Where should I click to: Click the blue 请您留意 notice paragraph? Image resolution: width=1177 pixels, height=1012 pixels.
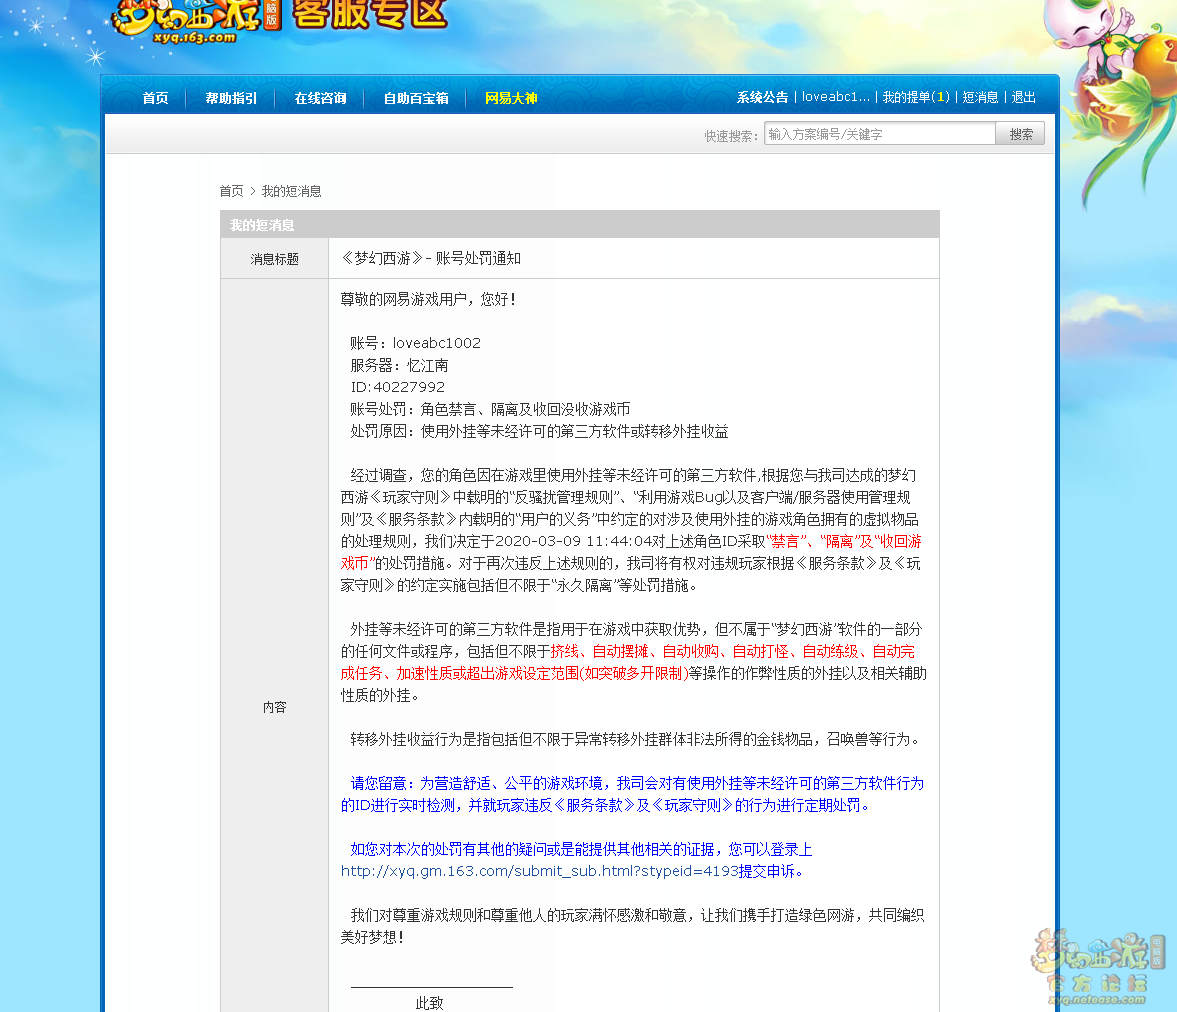pyautogui.click(x=632, y=794)
